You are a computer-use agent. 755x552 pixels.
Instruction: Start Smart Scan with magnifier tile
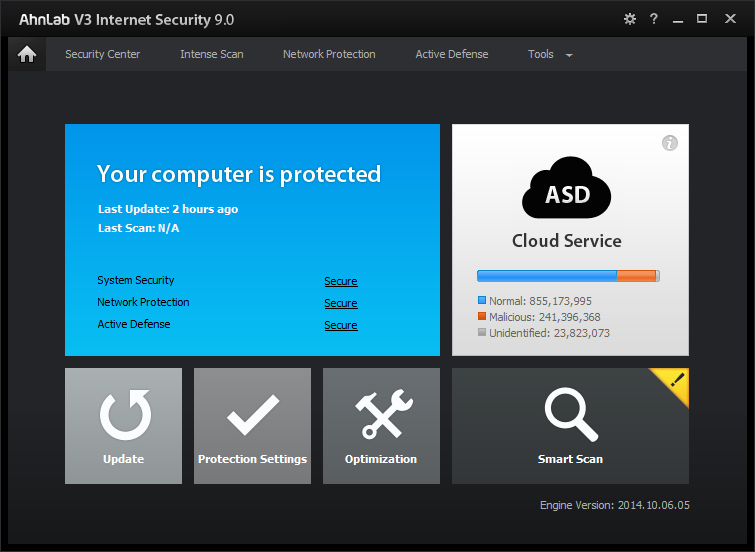[x=570, y=426]
